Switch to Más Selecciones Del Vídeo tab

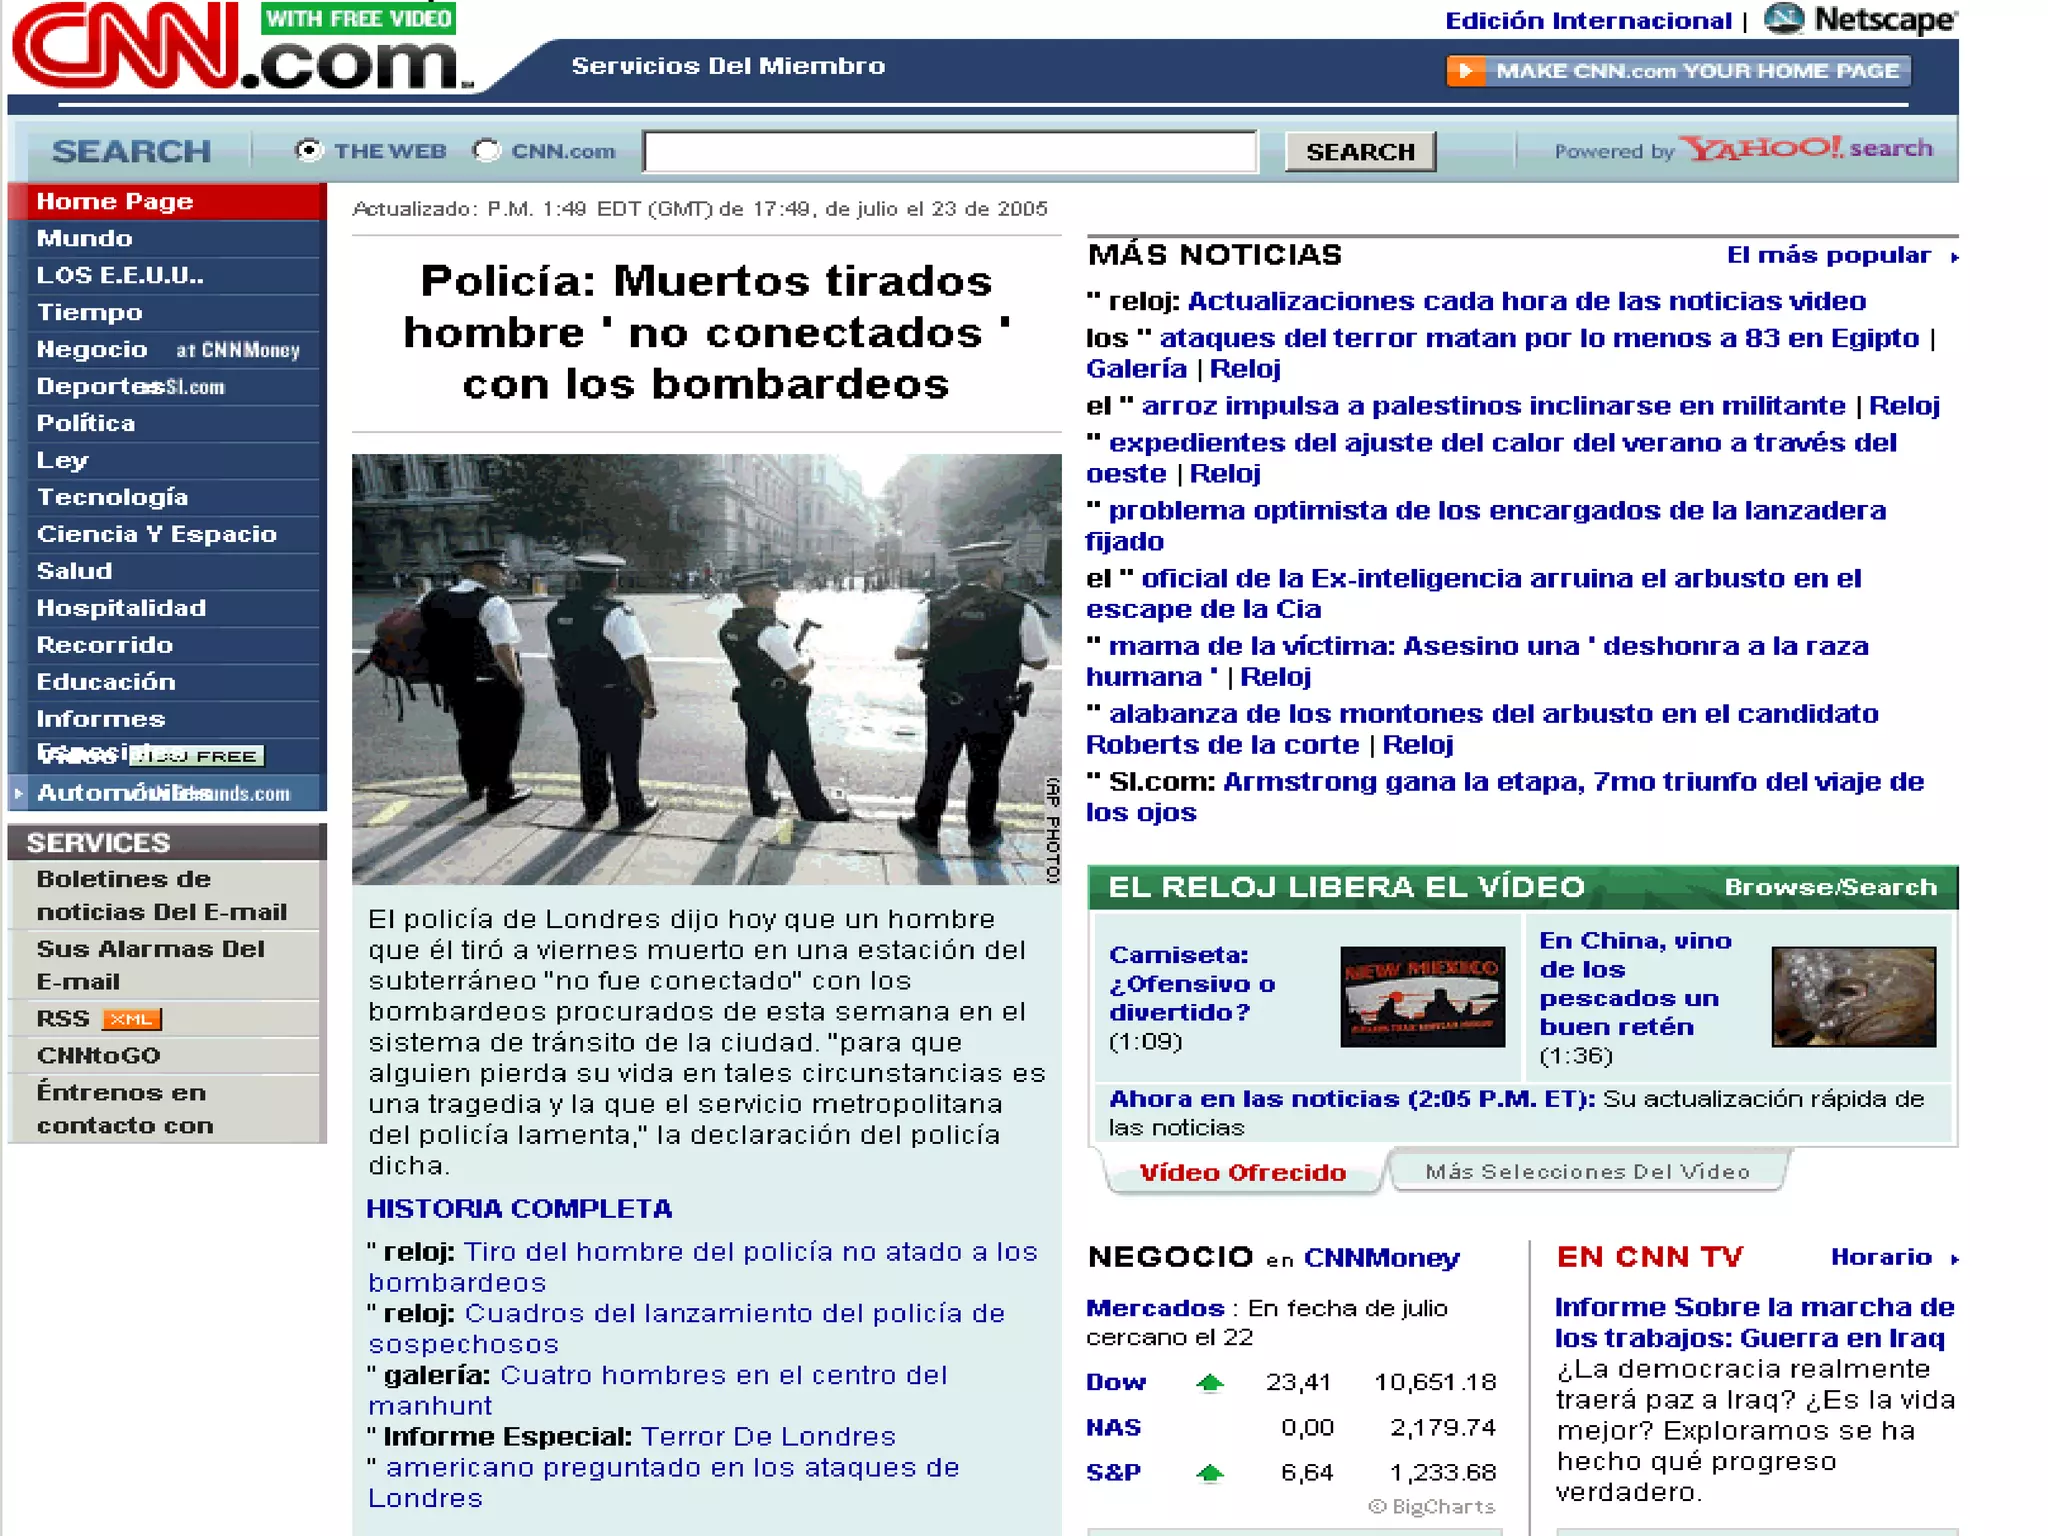point(1588,1171)
